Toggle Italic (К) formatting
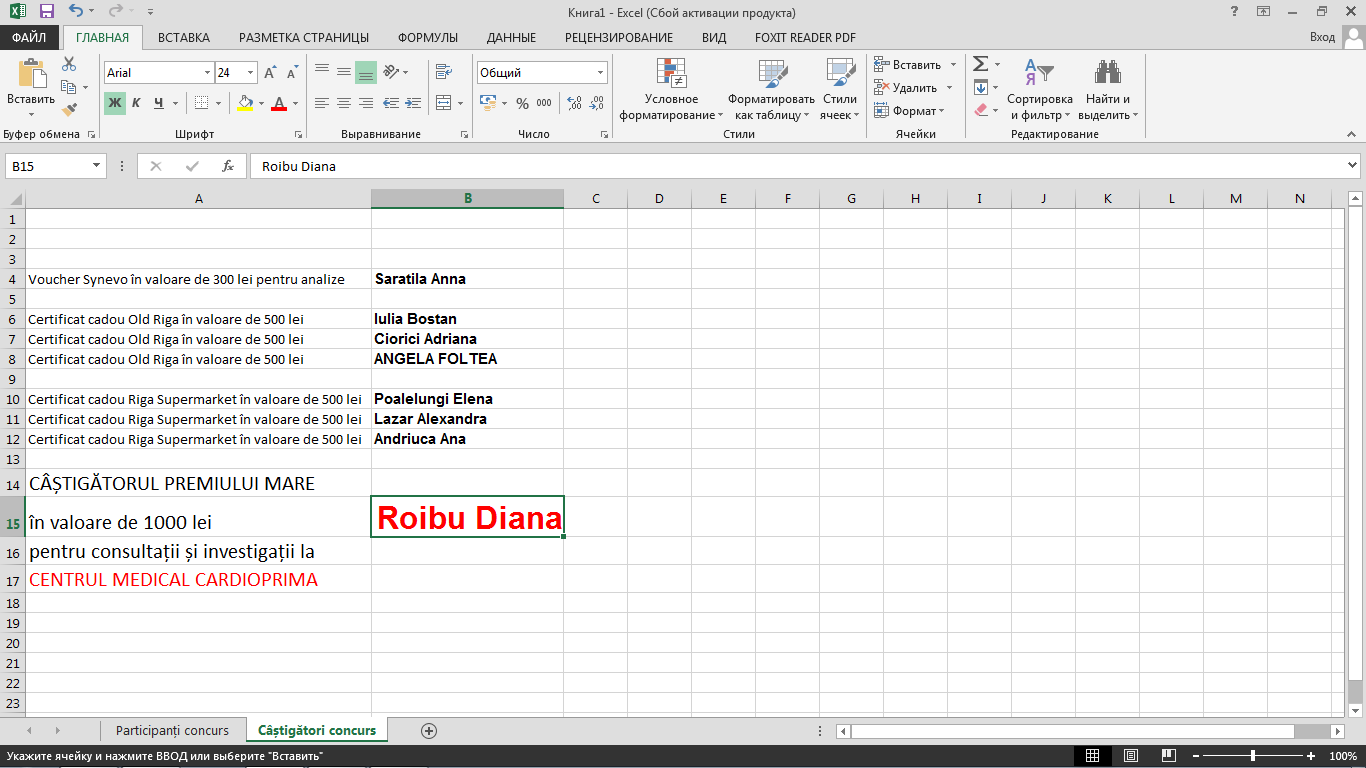 137,102
